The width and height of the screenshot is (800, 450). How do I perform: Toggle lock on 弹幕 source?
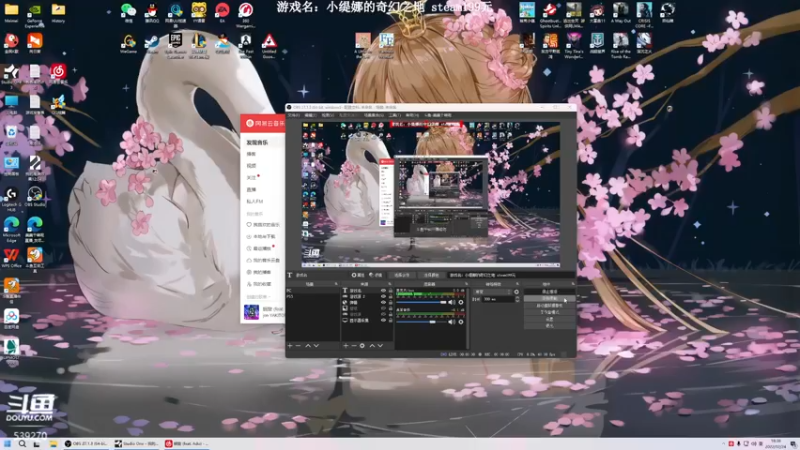coord(390,303)
